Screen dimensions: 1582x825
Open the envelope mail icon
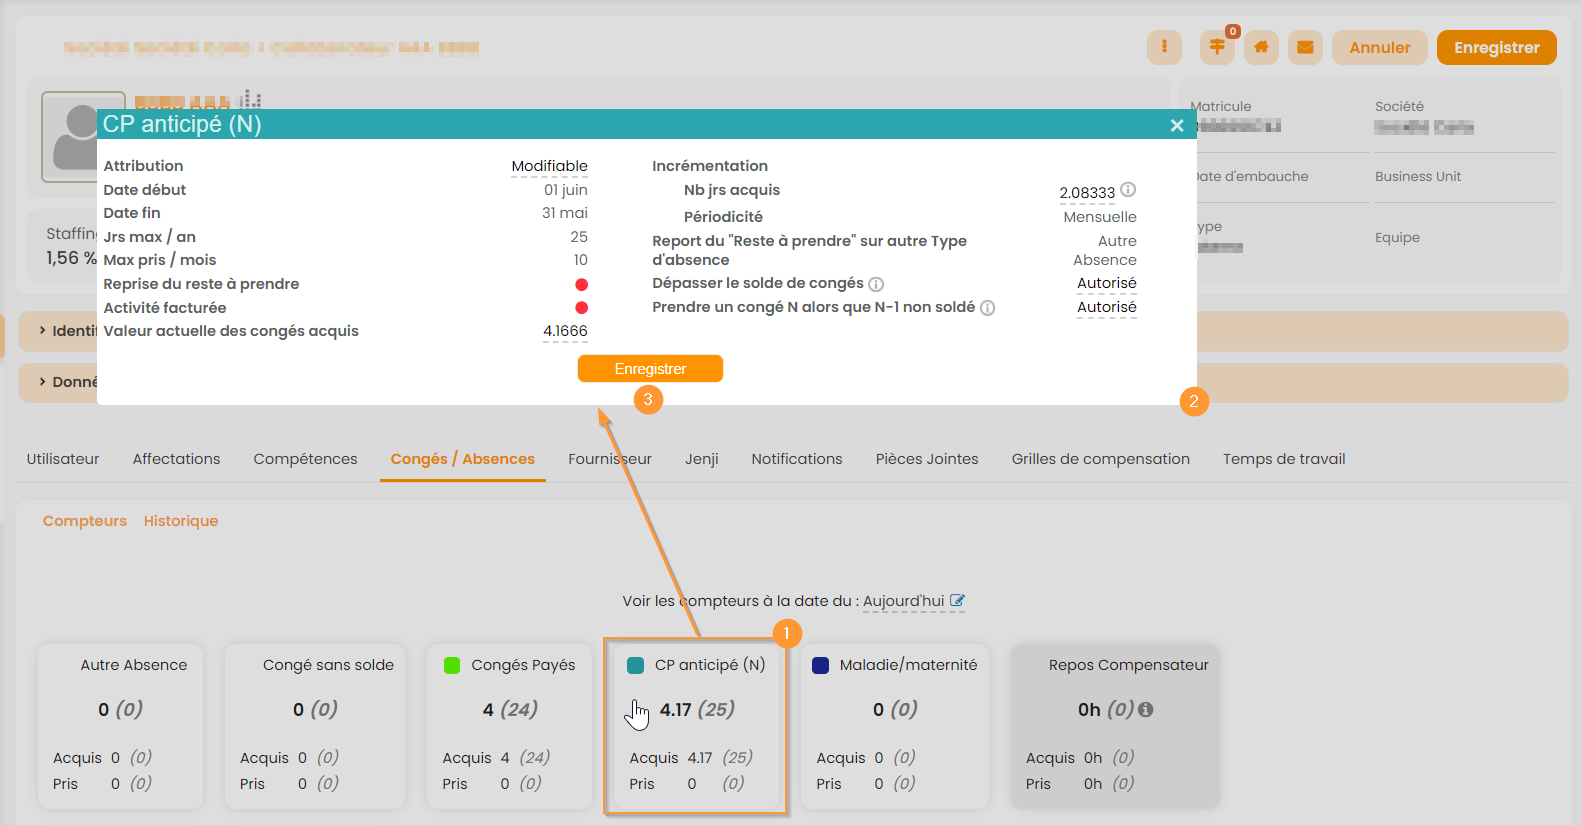(x=1305, y=47)
